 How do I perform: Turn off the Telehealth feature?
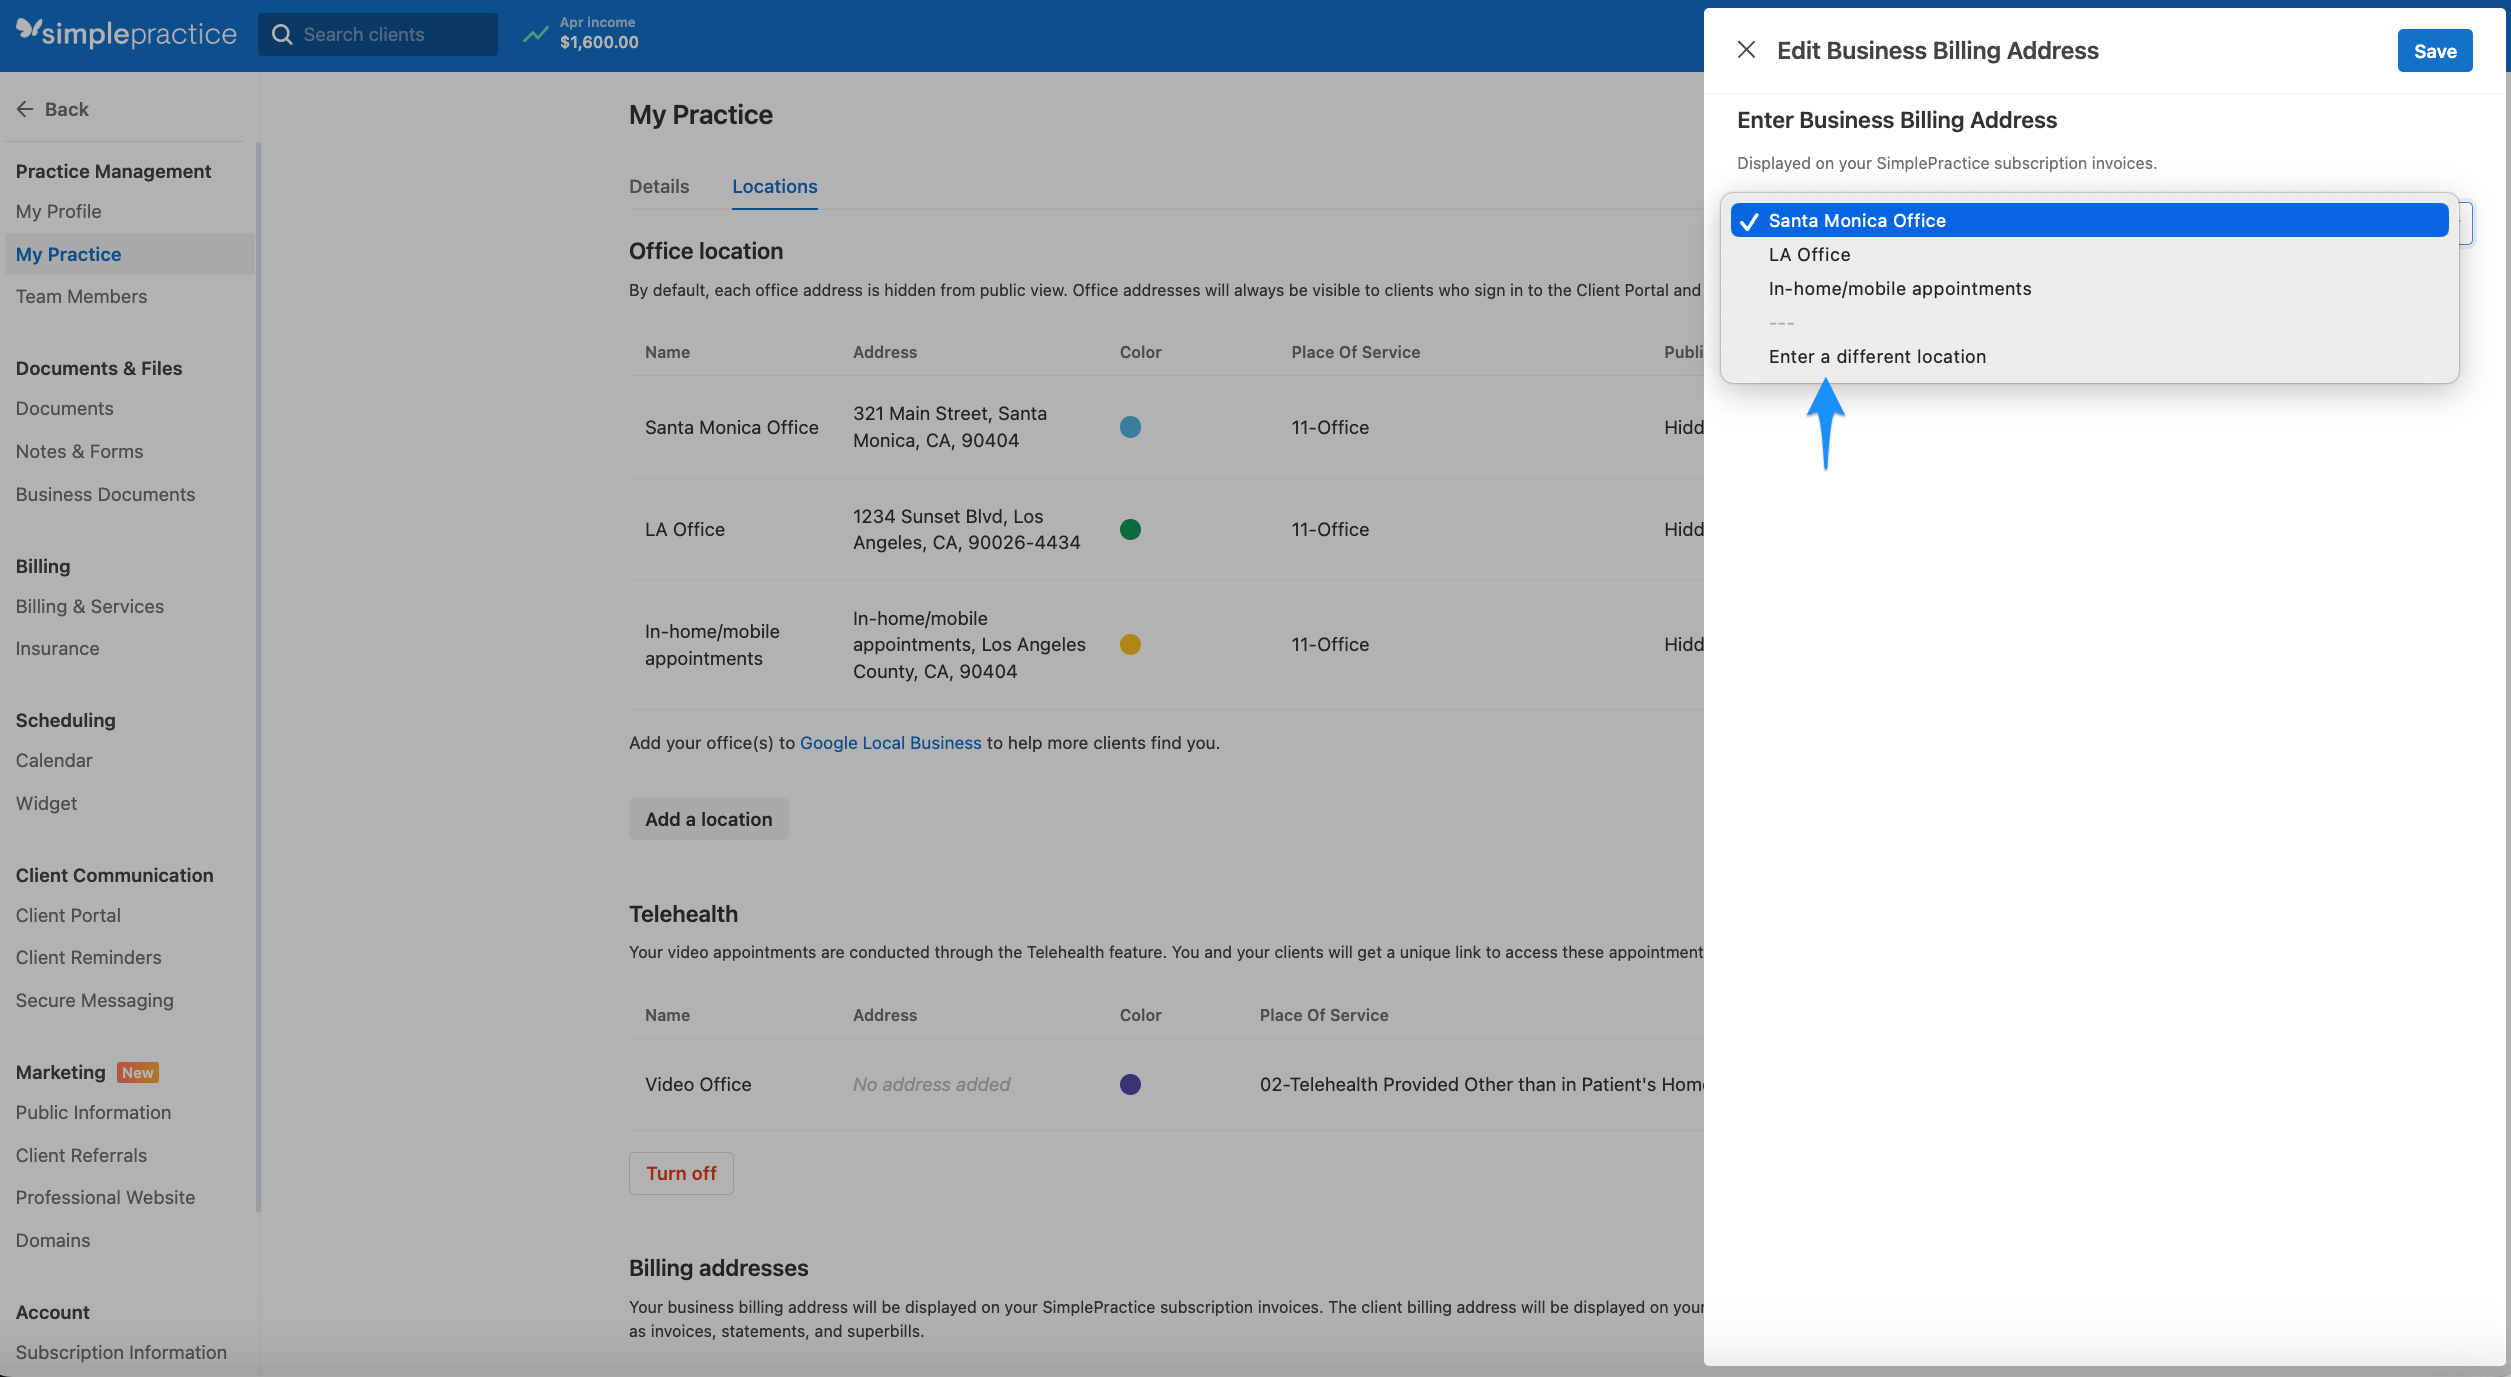pyautogui.click(x=681, y=1172)
